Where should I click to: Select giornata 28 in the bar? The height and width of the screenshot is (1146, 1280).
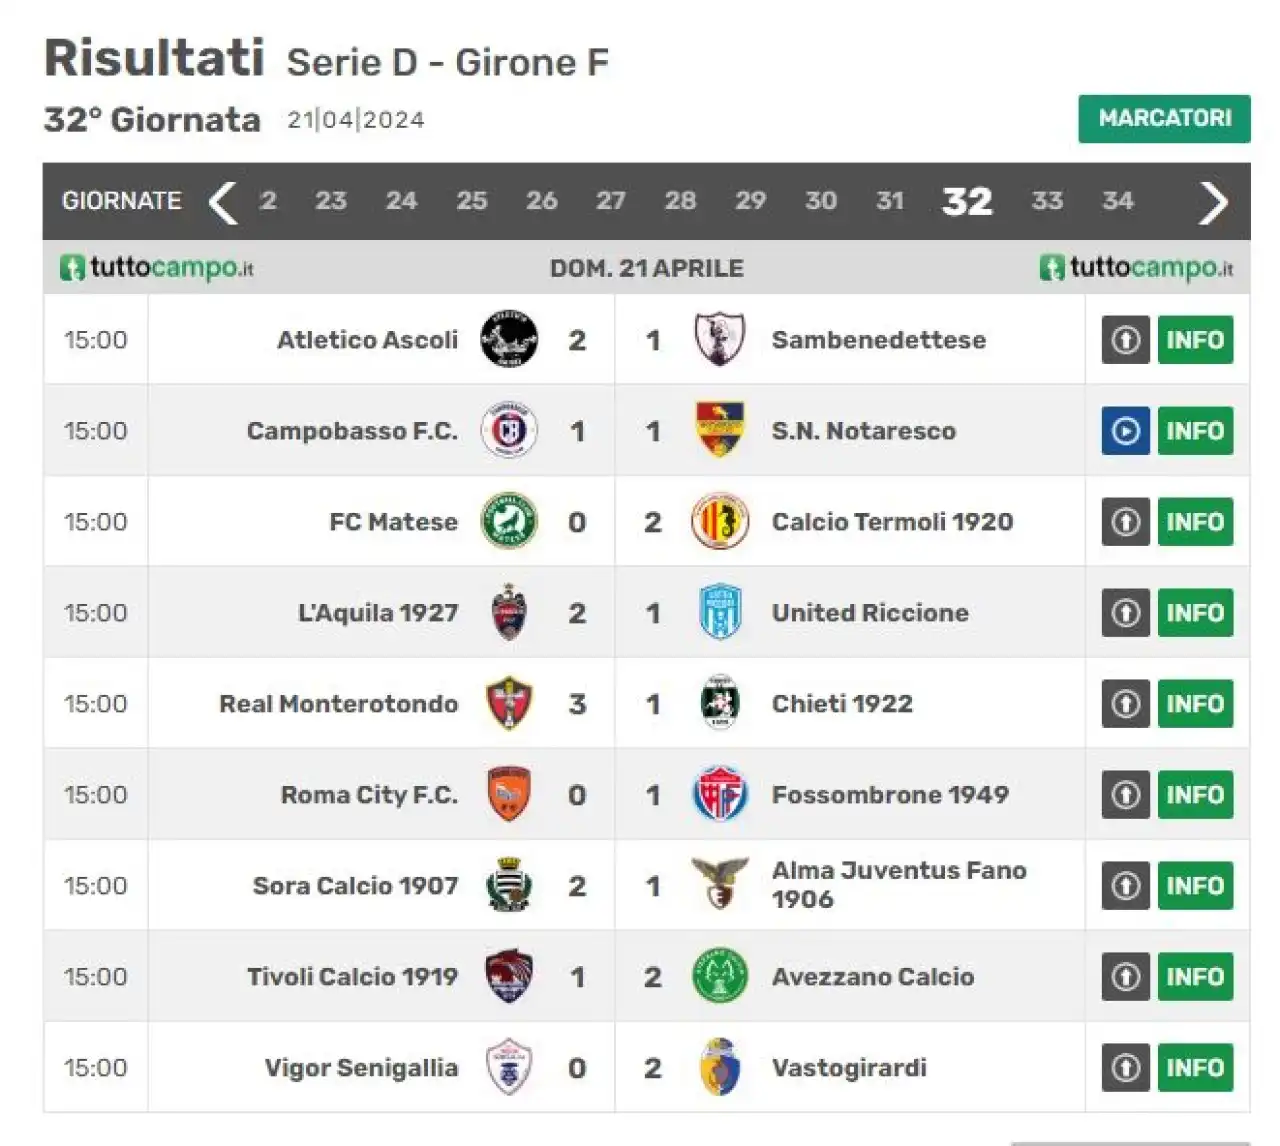680,201
